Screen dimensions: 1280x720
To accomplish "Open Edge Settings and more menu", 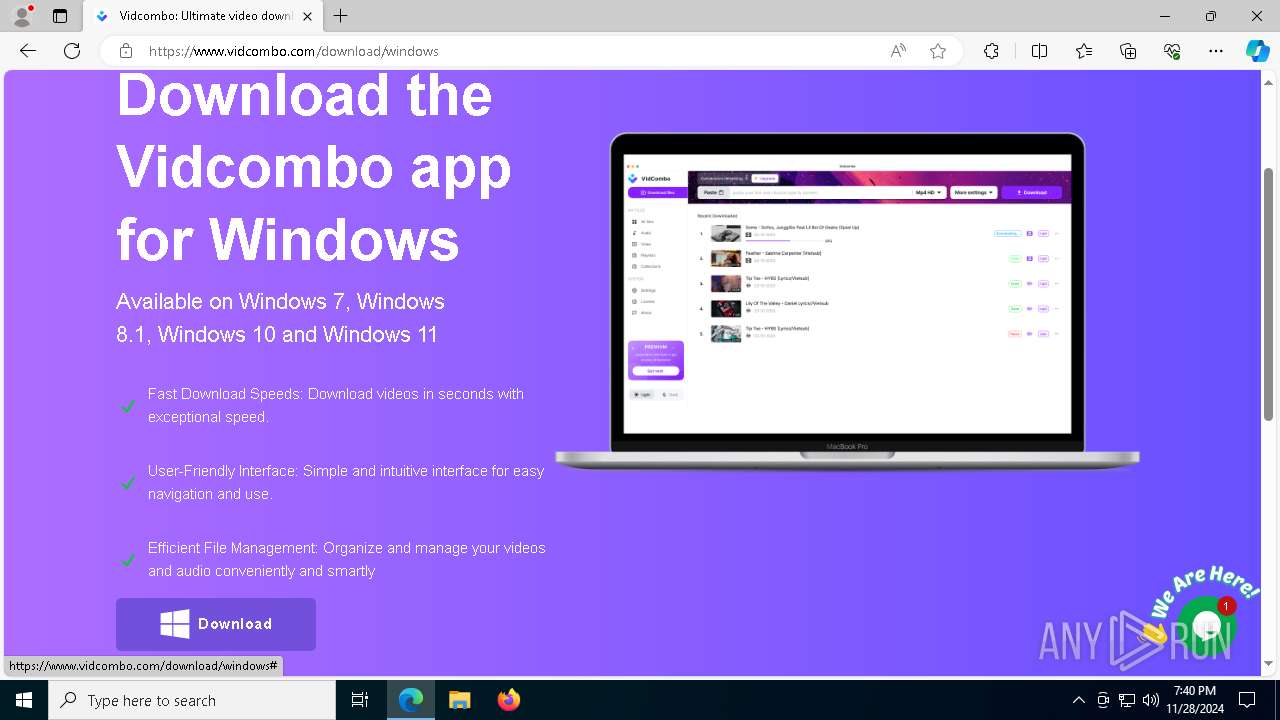I will pyautogui.click(x=1216, y=51).
